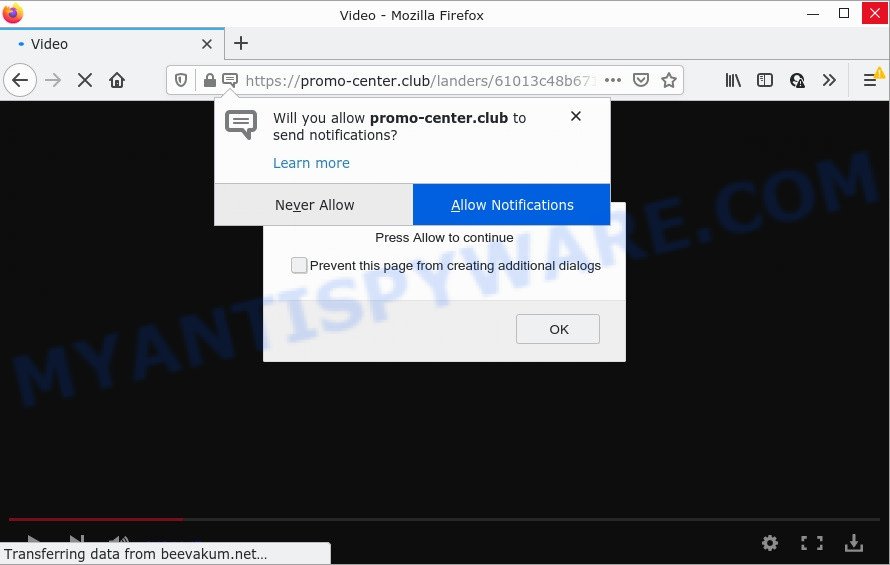890x565 pixels.
Task: Go back to the previous page
Action: tap(20, 80)
